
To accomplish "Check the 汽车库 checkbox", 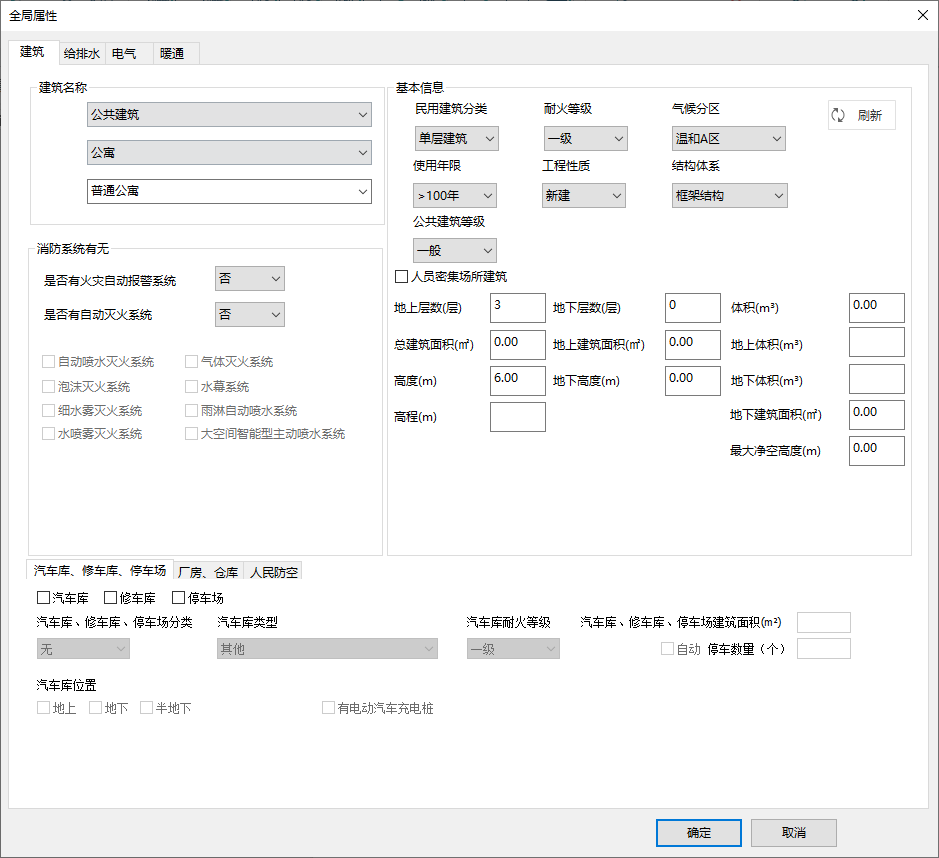I will click(x=43, y=599).
